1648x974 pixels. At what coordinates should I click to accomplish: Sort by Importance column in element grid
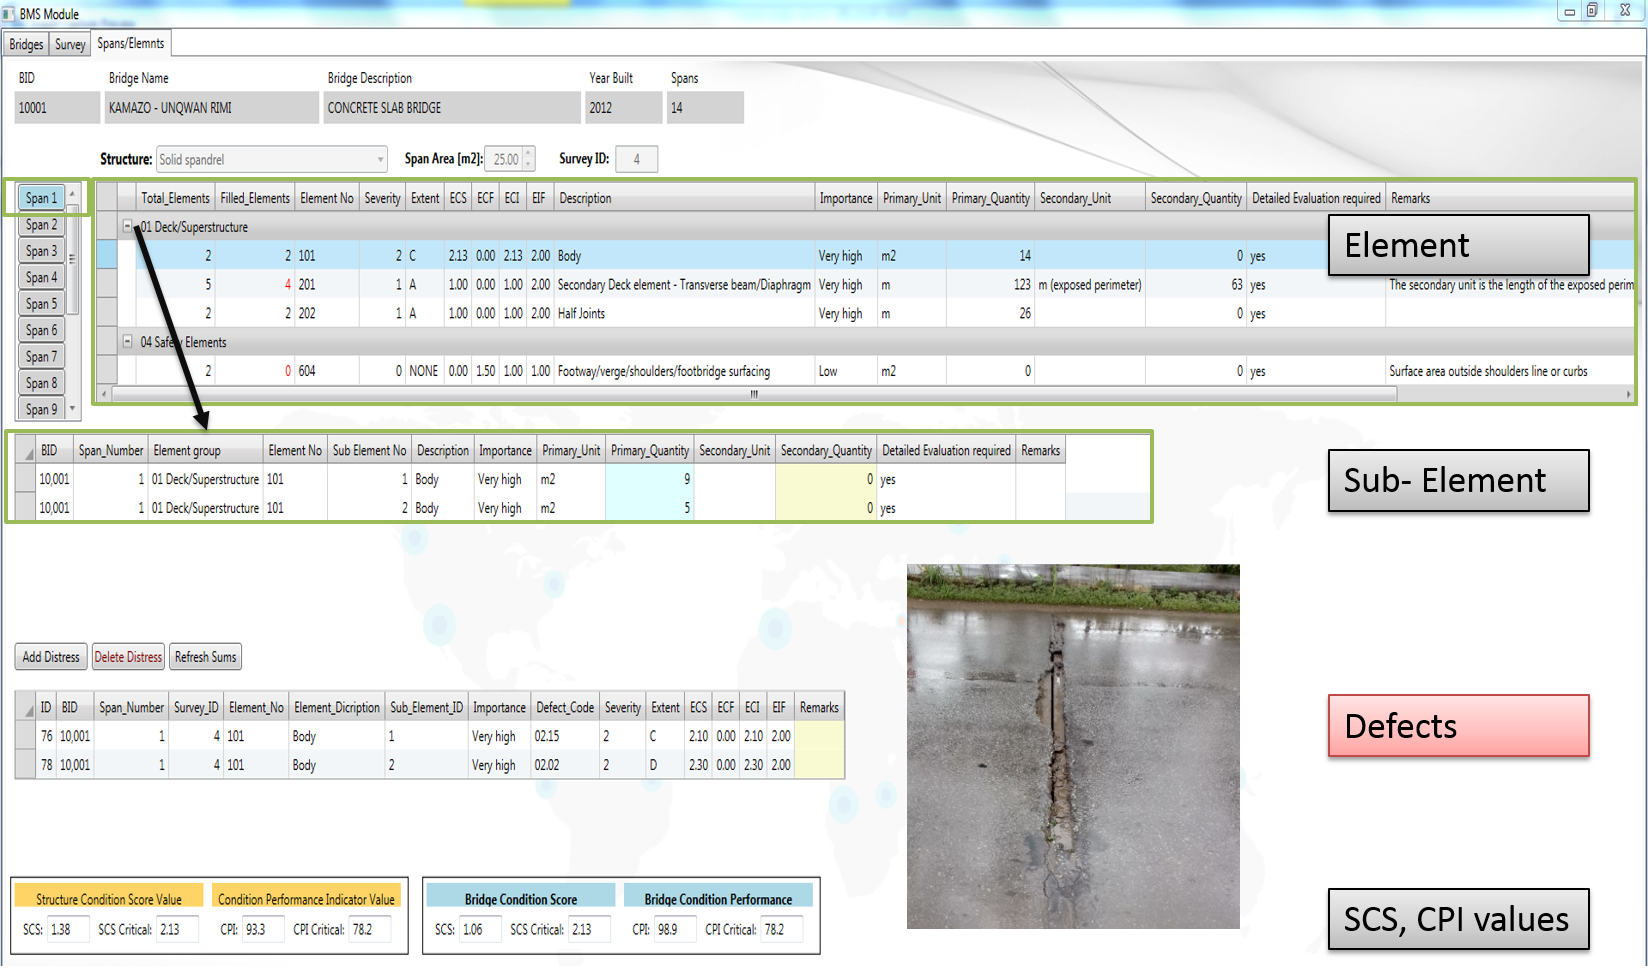click(846, 198)
